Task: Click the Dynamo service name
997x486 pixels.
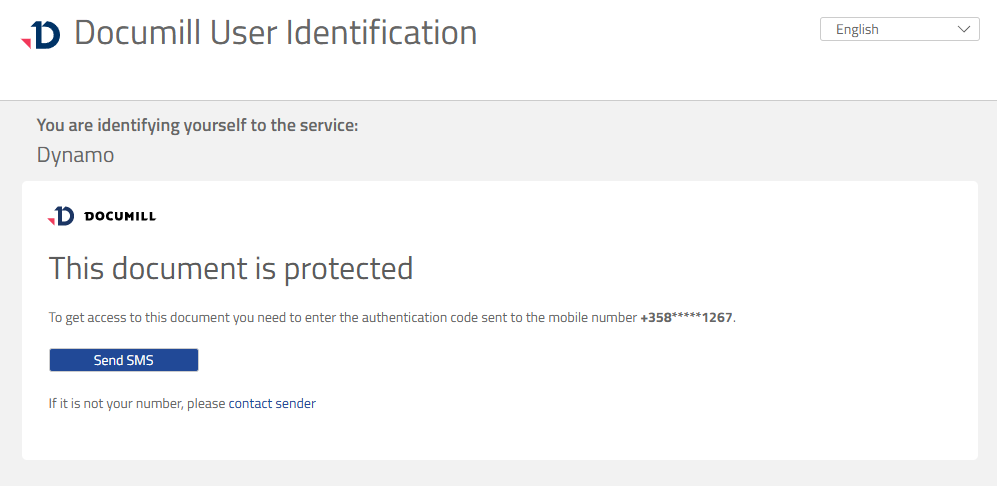Action: 75,155
